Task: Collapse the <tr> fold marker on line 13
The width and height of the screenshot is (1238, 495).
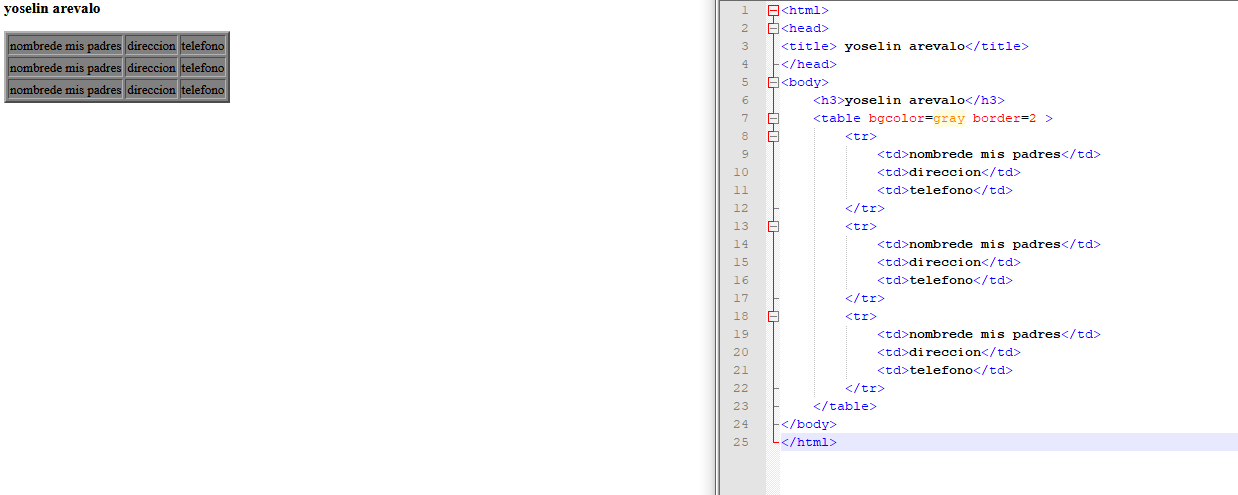Action: pos(773,226)
